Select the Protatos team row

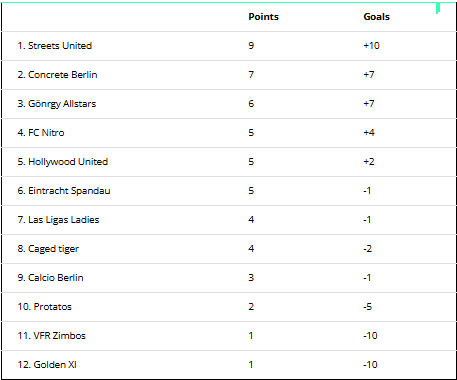(229, 307)
